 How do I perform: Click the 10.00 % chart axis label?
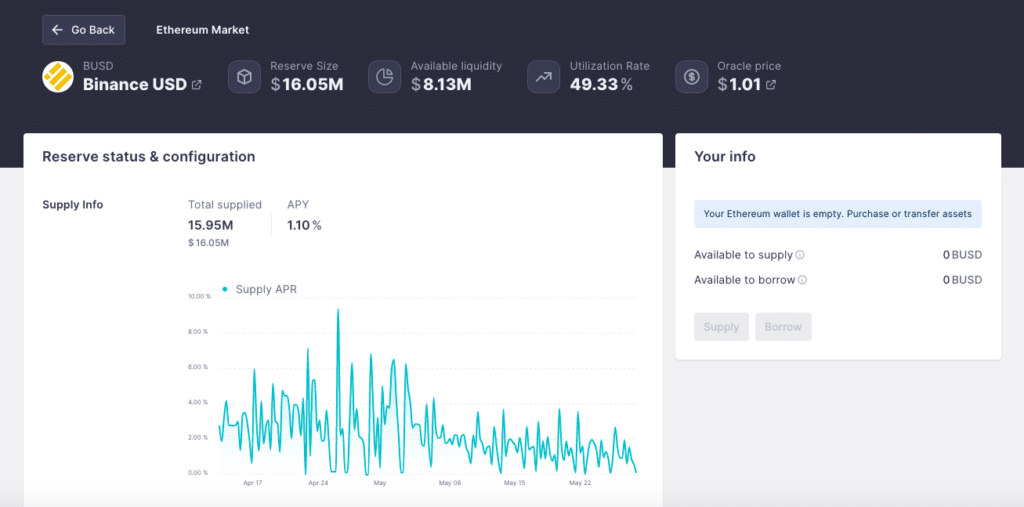coord(199,297)
